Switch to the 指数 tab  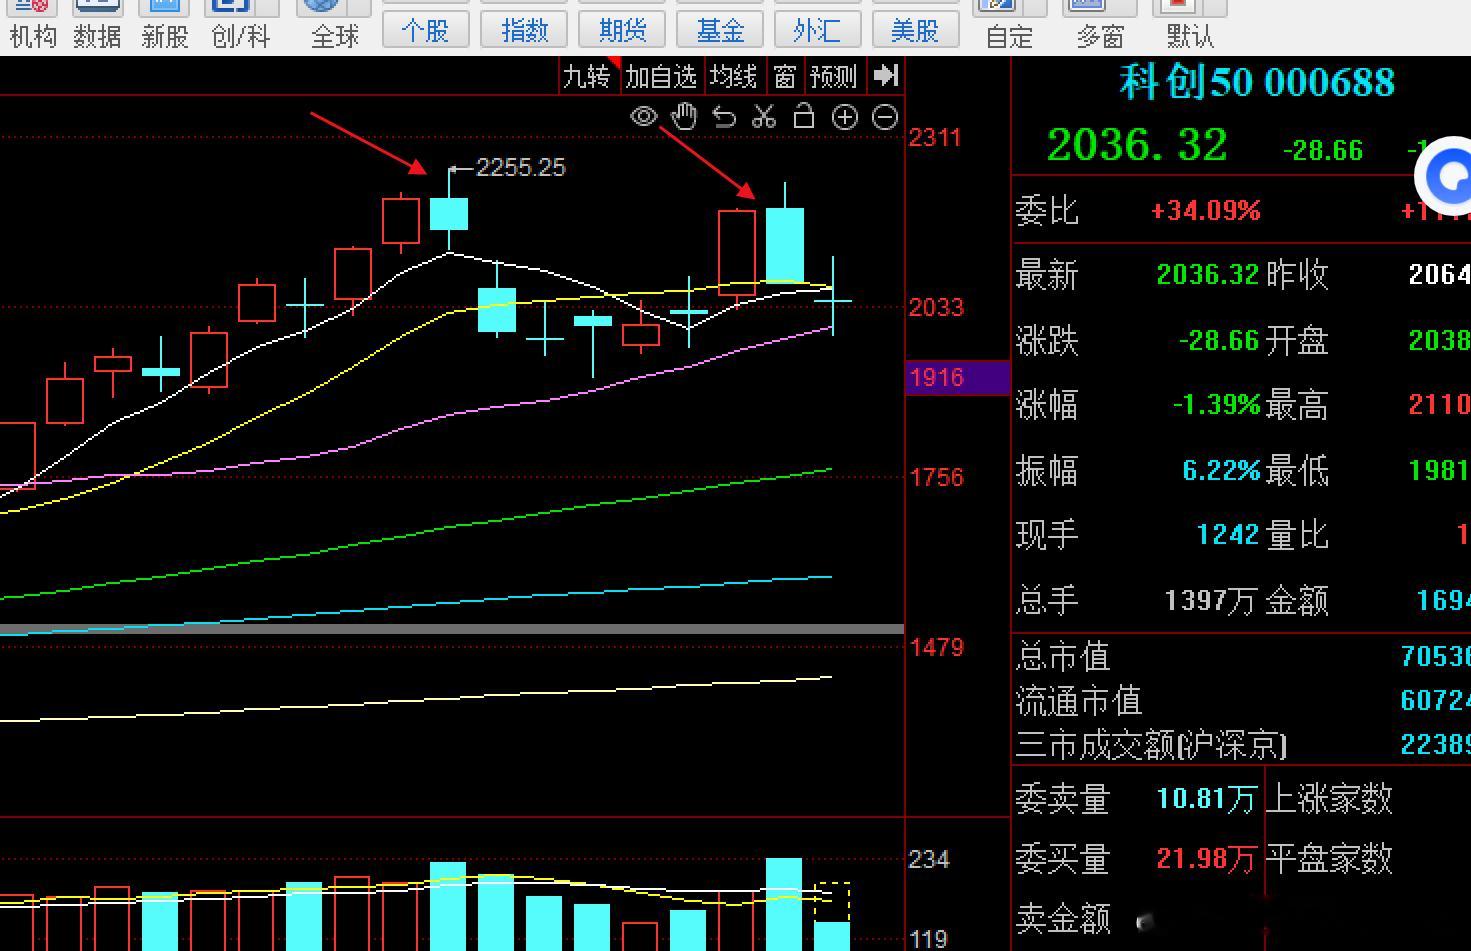[524, 30]
